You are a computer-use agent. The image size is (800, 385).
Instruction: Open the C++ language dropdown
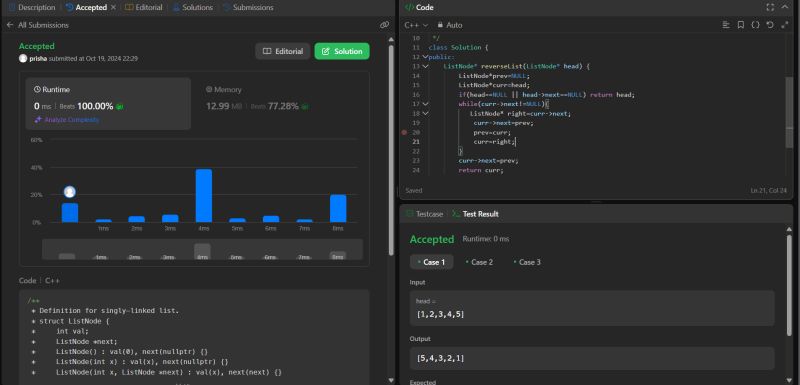tap(416, 24)
